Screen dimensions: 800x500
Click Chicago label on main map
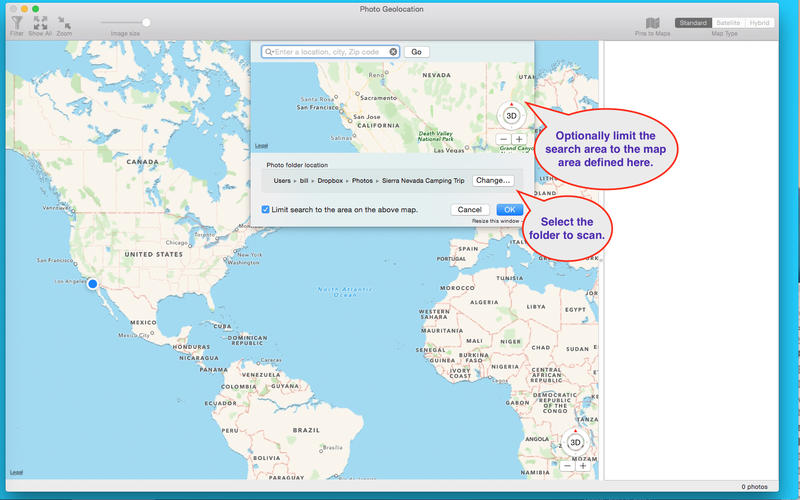coord(177,243)
